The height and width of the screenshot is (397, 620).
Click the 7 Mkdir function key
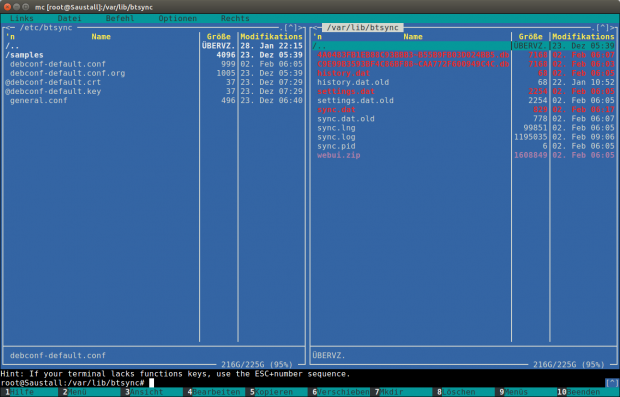click(x=404, y=392)
